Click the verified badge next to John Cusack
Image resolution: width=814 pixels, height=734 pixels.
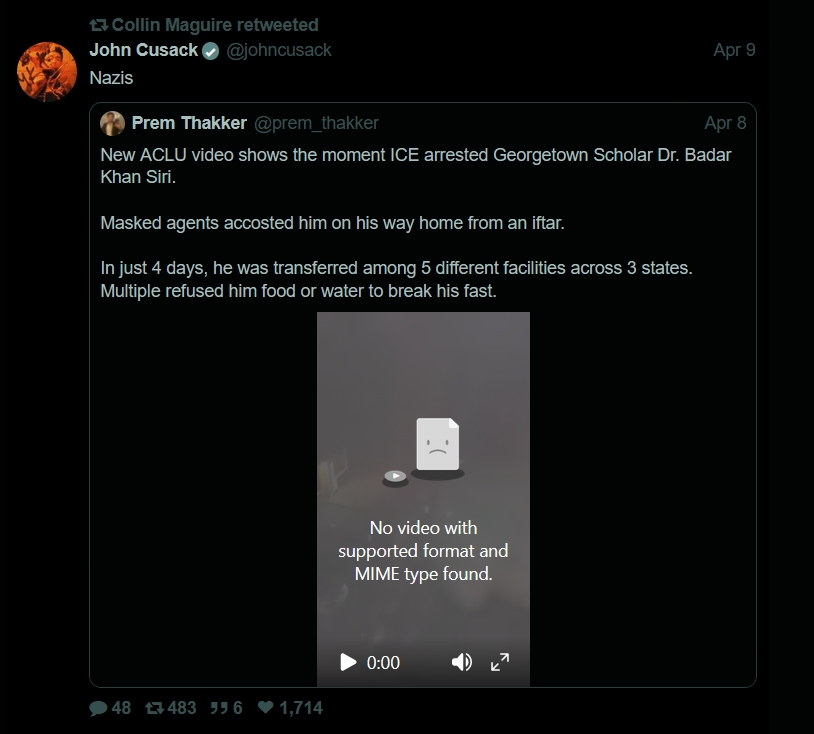point(211,51)
